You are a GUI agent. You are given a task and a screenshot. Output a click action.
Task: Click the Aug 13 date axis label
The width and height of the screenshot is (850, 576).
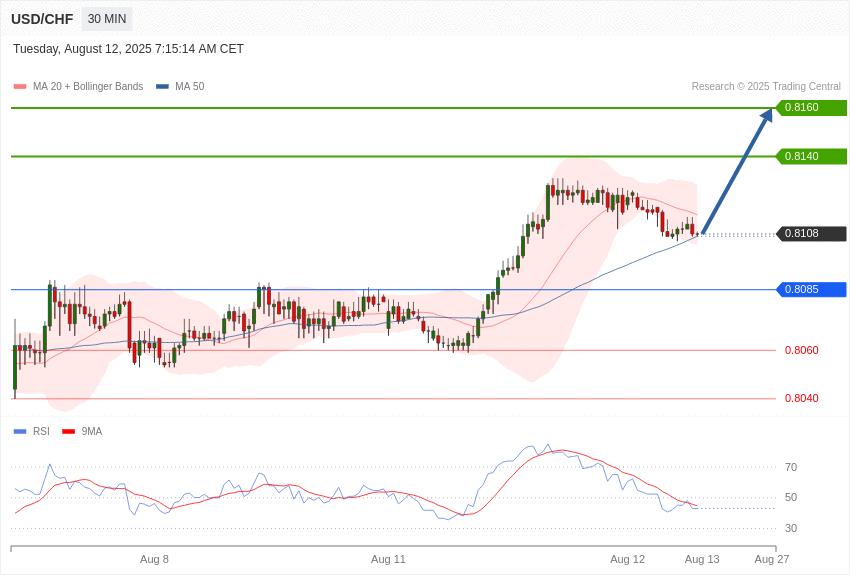[702, 559]
